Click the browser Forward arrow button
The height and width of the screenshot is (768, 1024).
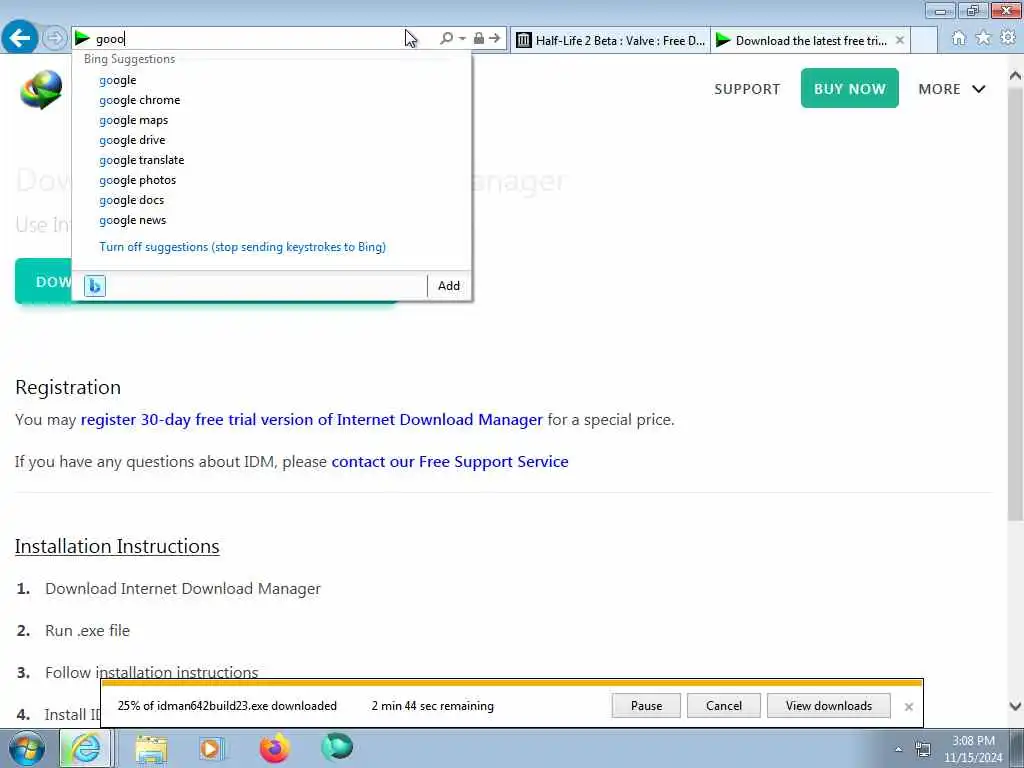point(55,38)
